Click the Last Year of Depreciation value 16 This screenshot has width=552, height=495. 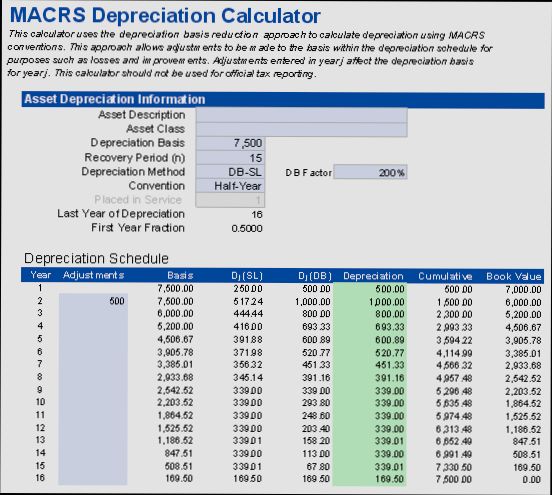coord(257,214)
